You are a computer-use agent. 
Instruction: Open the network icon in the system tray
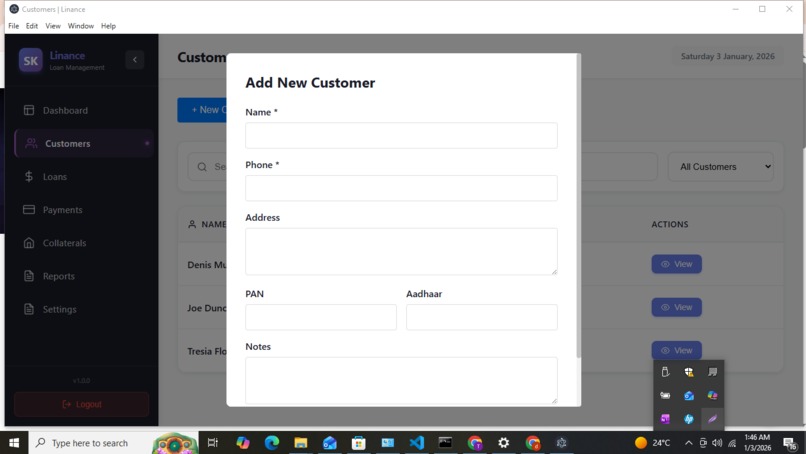[x=732, y=443]
